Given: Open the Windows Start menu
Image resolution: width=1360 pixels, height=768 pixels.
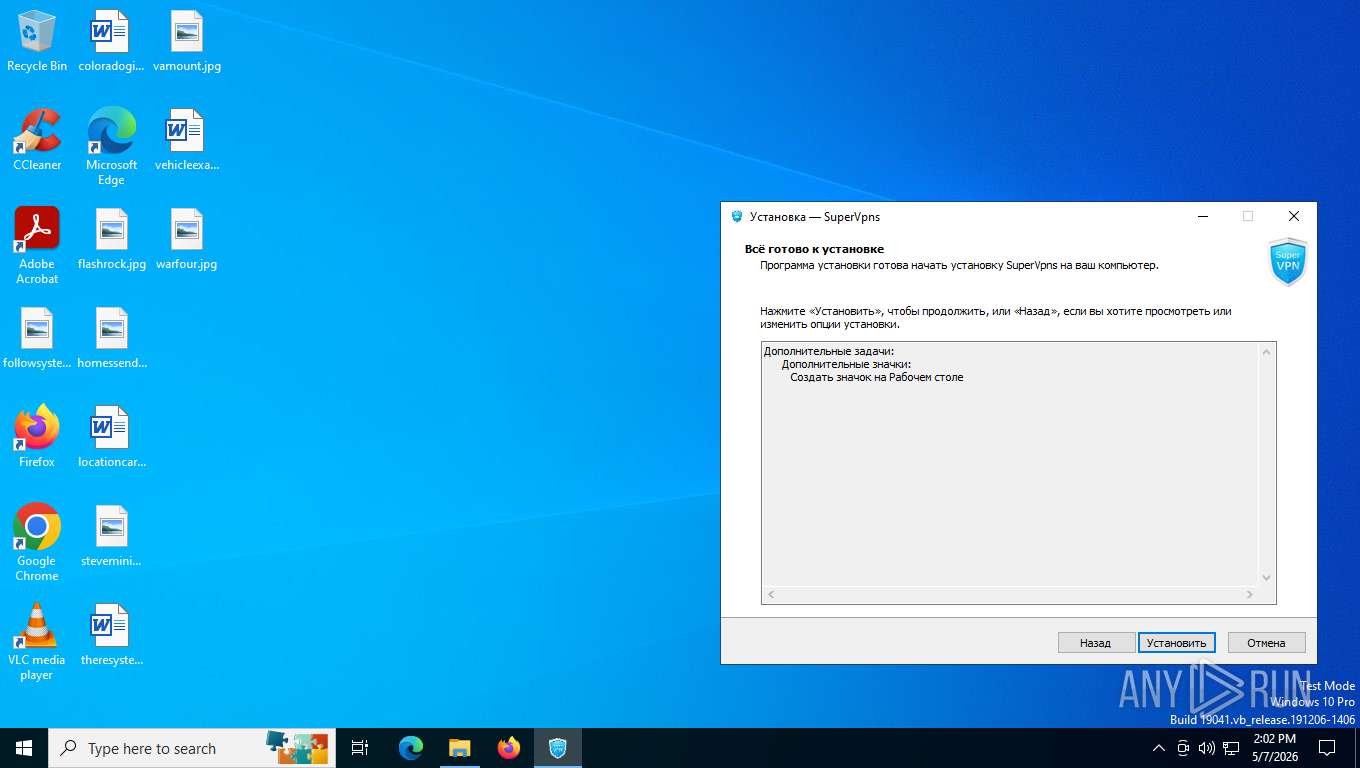Looking at the screenshot, I should click(x=24, y=748).
